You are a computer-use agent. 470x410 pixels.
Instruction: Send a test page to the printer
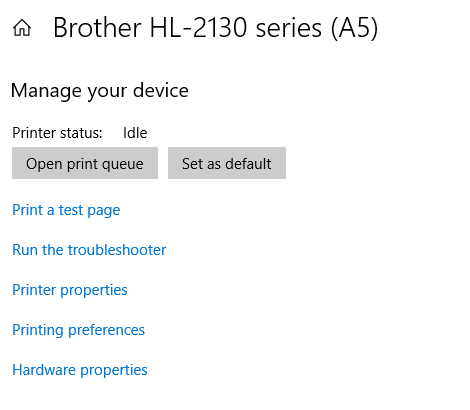tap(66, 210)
